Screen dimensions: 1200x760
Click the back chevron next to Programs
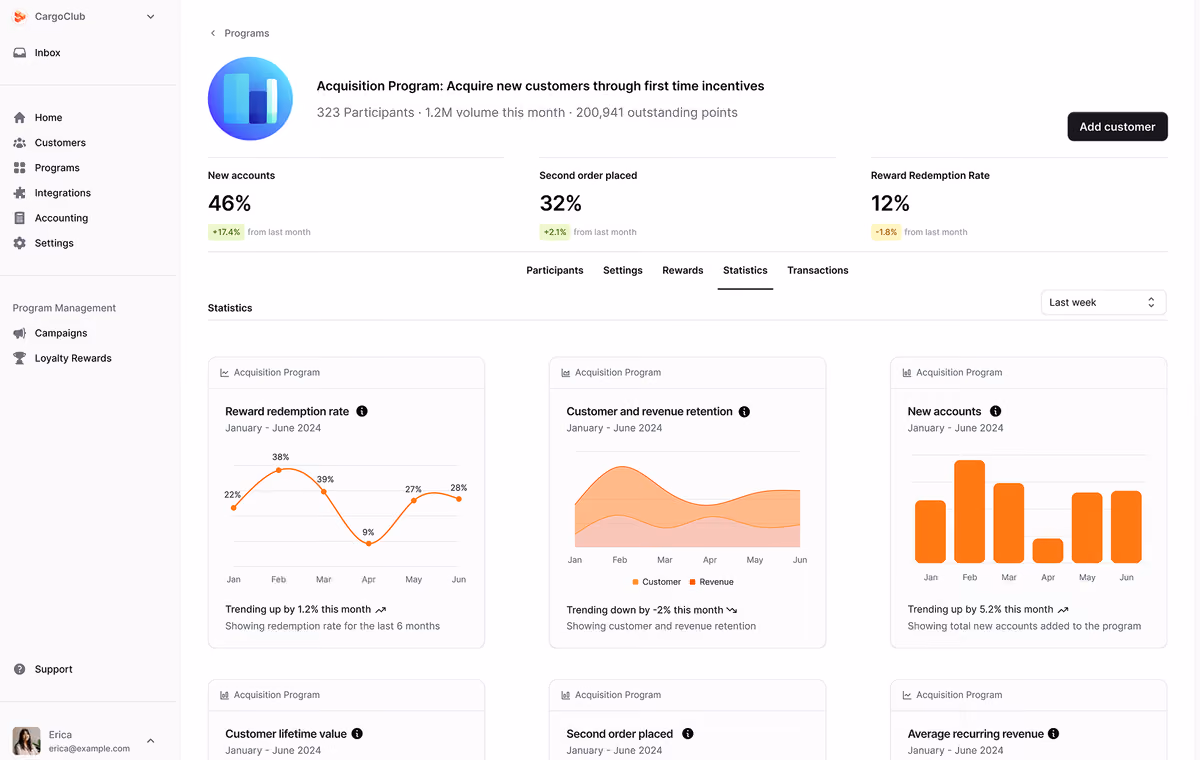click(x=213, y=33)
